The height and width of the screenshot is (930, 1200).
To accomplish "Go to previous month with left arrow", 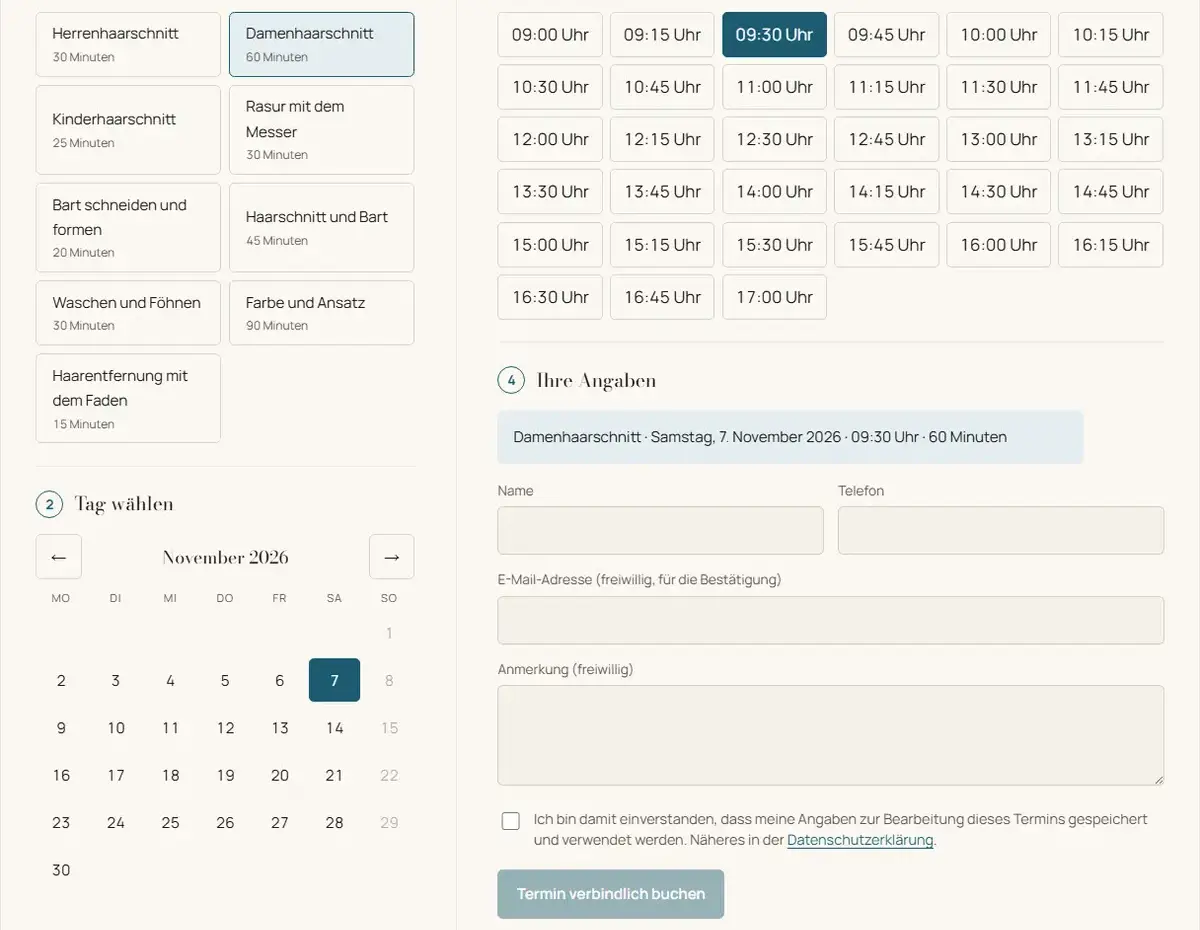I will 59,557.
